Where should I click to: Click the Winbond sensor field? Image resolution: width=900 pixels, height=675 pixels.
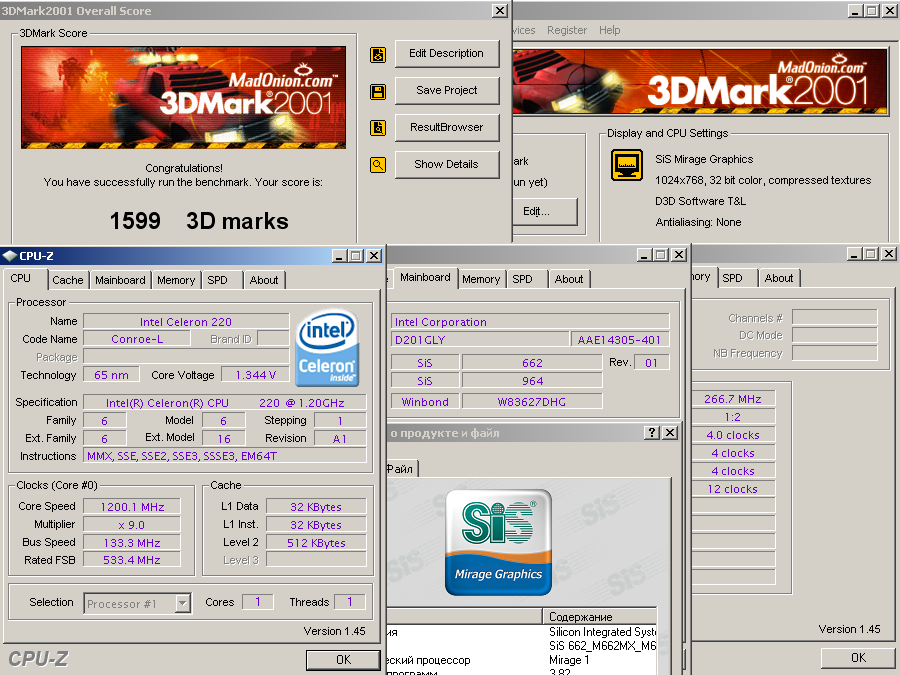(x=425, y=401)
